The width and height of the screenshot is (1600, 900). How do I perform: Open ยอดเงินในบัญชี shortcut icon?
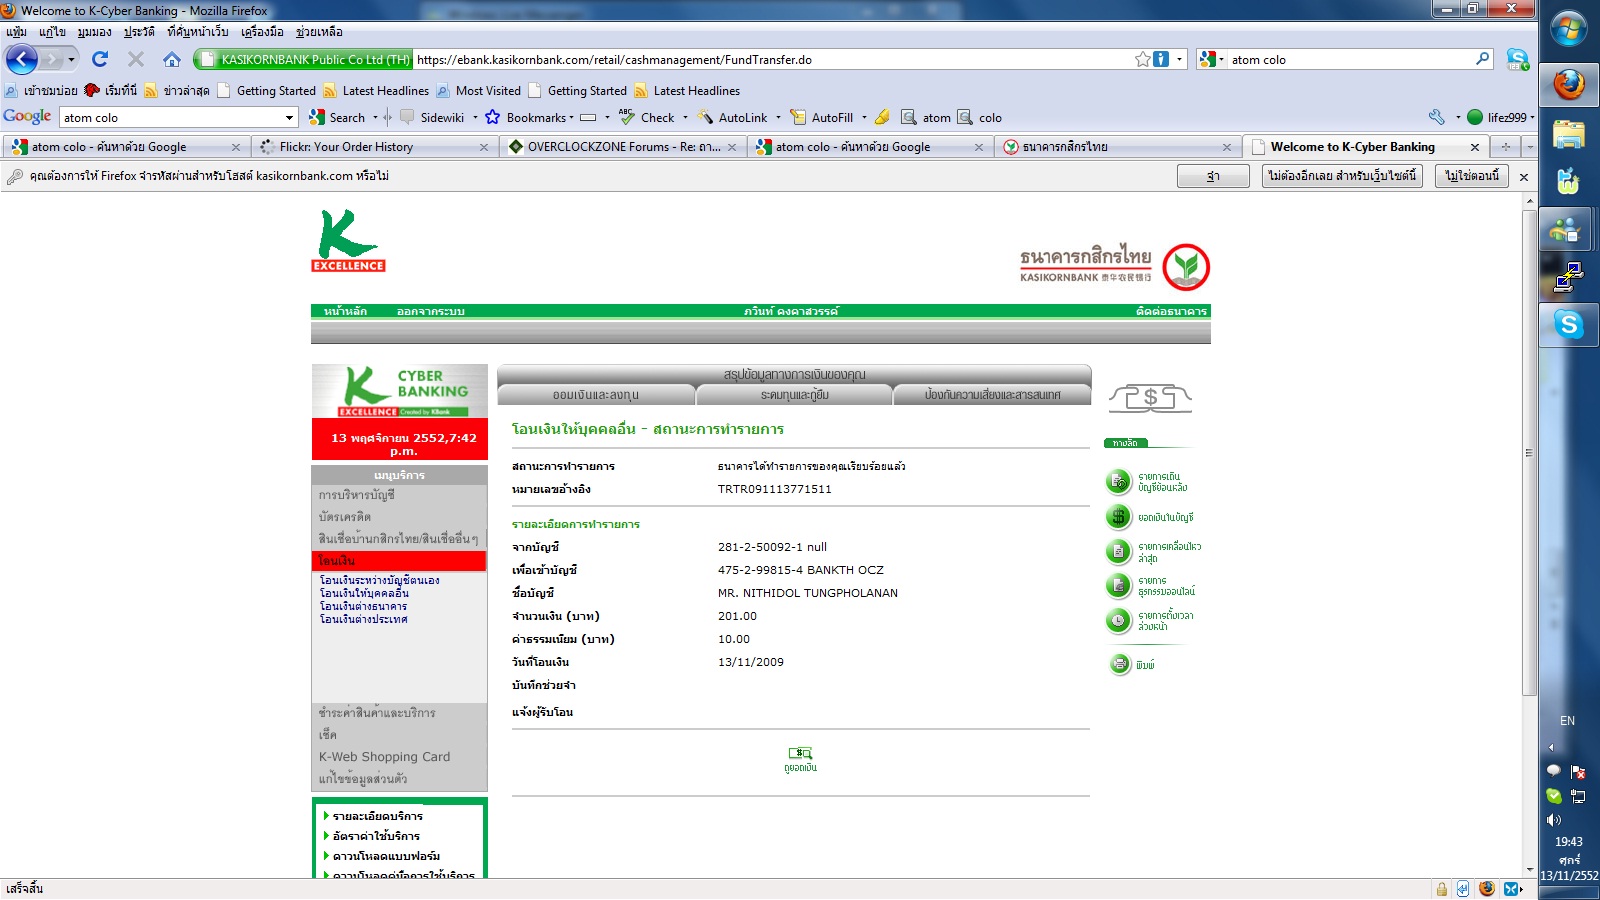tap(1118, 517)
